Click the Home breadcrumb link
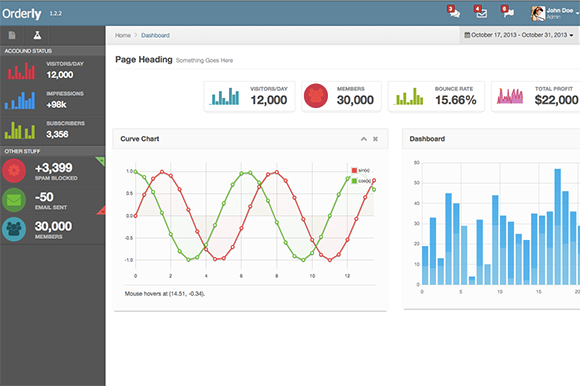The image size is (580, 386). click(123, 35)
